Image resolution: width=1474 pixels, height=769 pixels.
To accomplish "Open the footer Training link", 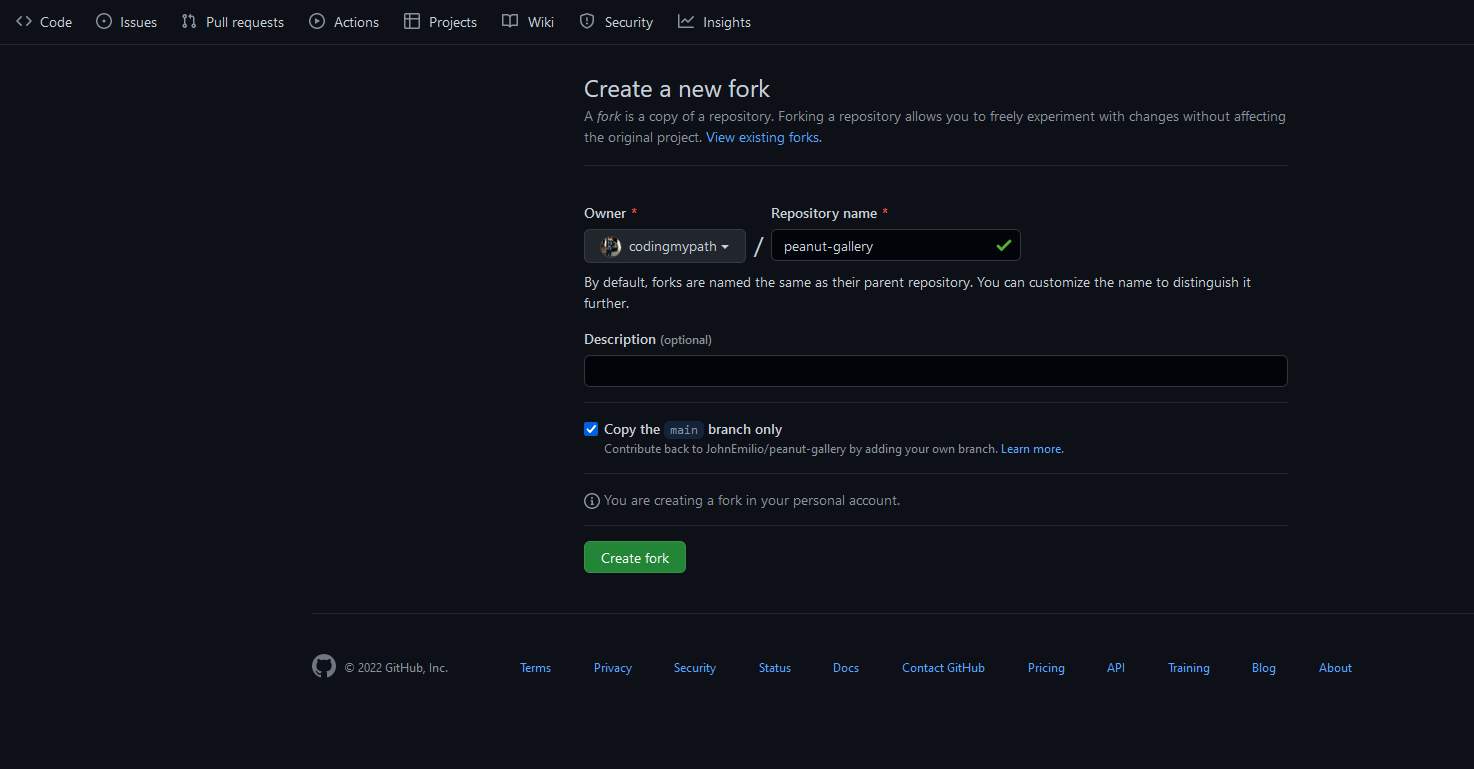I will [x=1189, y=668].
